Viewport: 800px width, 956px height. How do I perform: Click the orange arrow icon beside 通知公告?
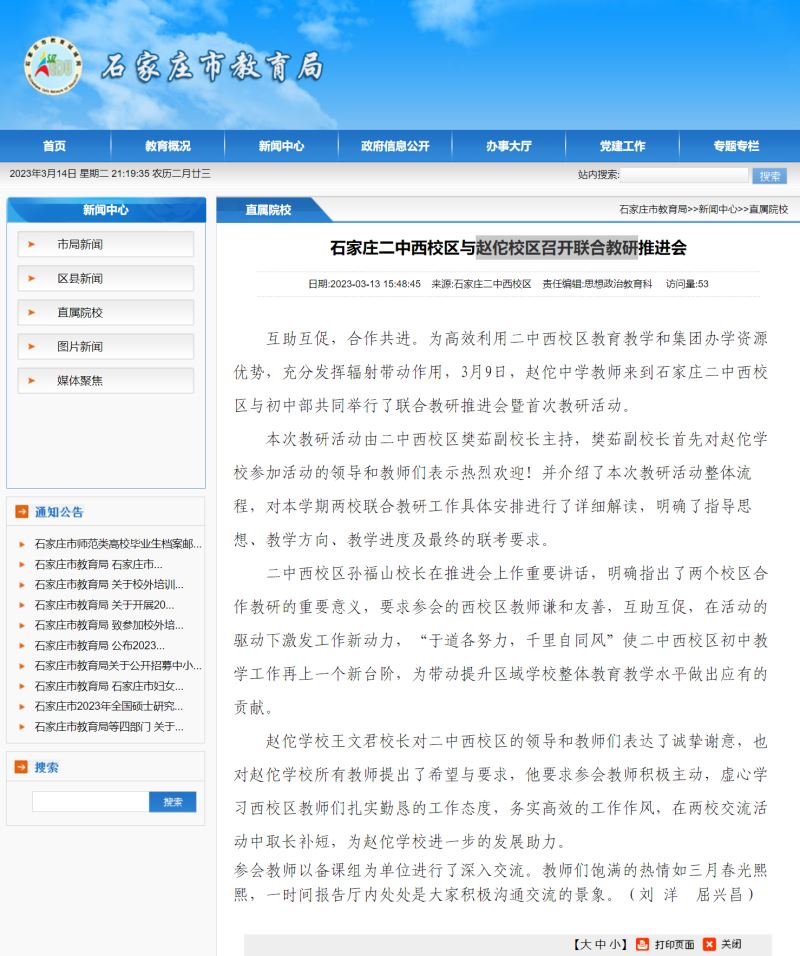pyautogui.click(x=22, y=512)
